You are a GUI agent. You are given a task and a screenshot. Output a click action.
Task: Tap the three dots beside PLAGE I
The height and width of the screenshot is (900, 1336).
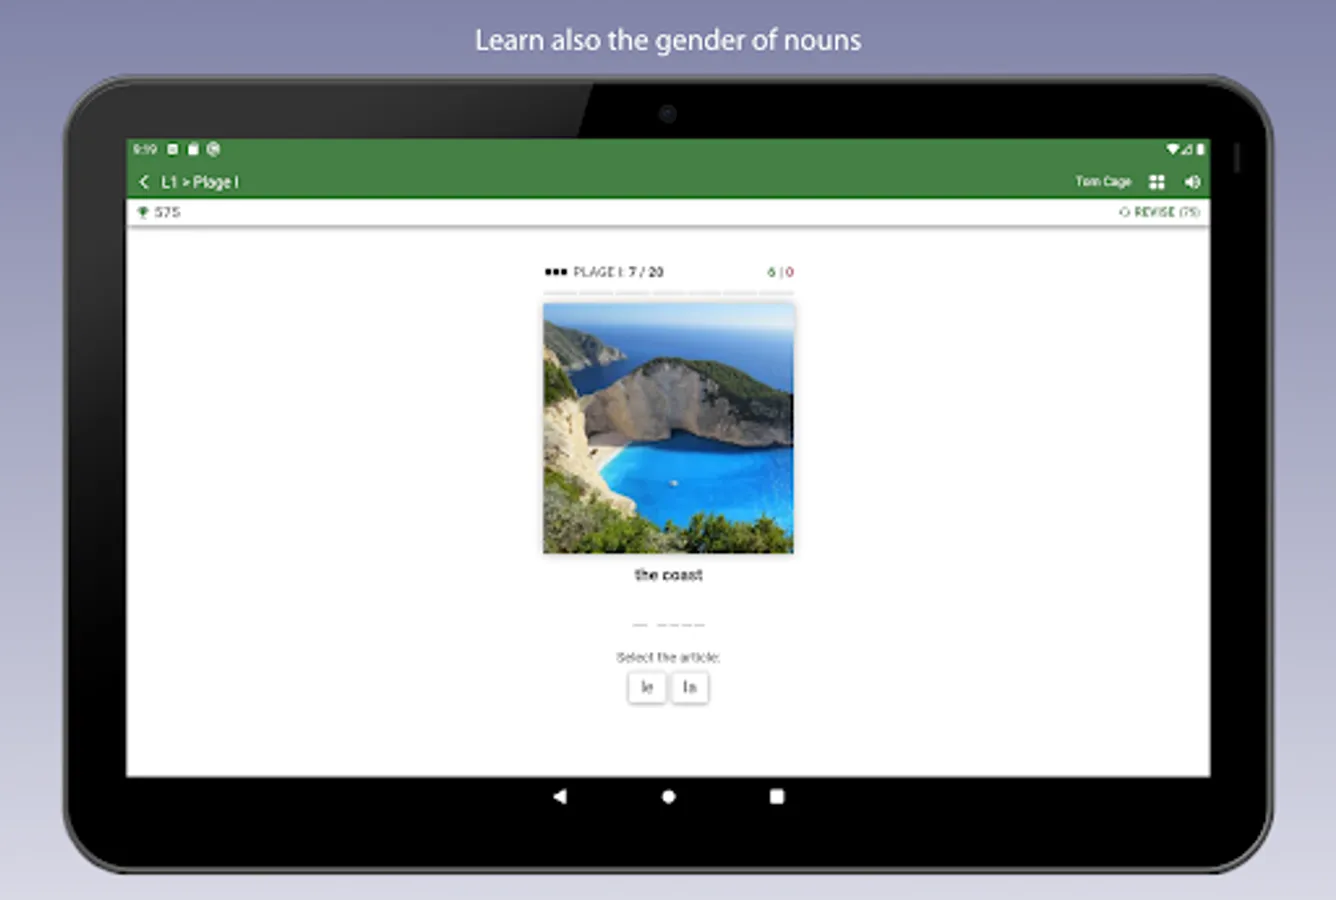point(556,272)
